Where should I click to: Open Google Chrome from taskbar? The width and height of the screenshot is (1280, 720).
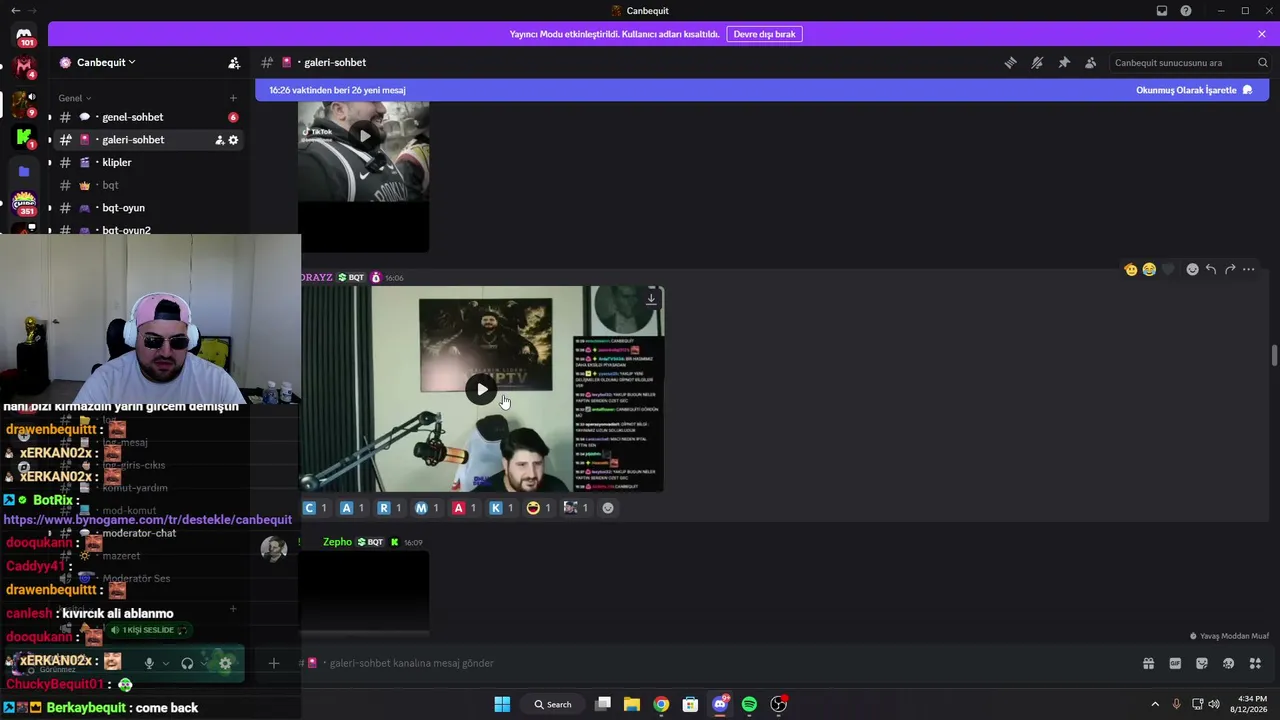(661, 704)
